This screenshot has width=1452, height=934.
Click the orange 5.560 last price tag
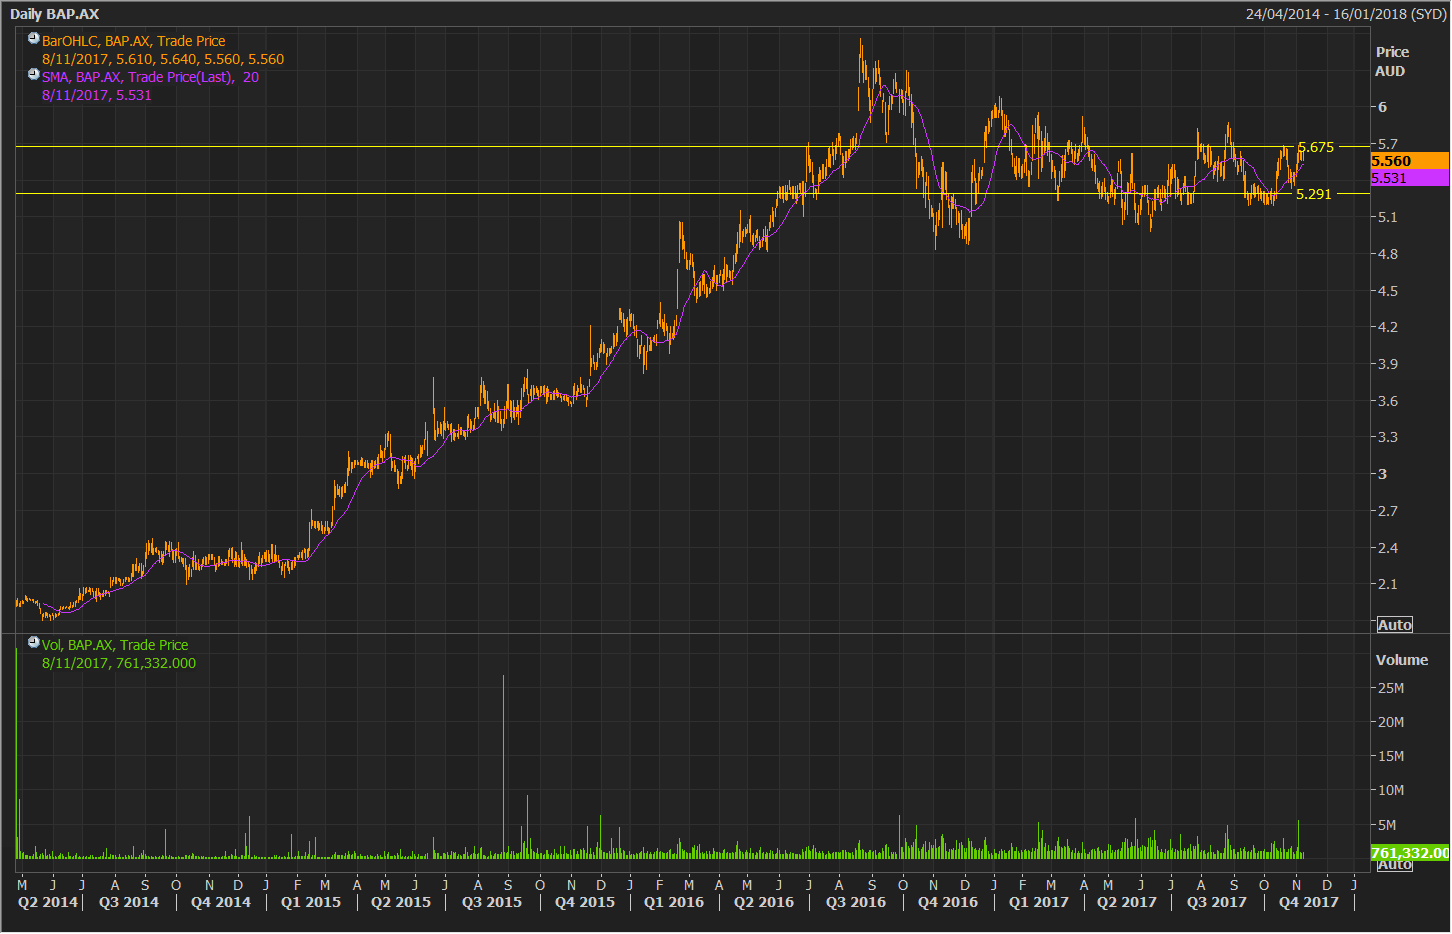pyautogui.click(x=1409, y=161)
